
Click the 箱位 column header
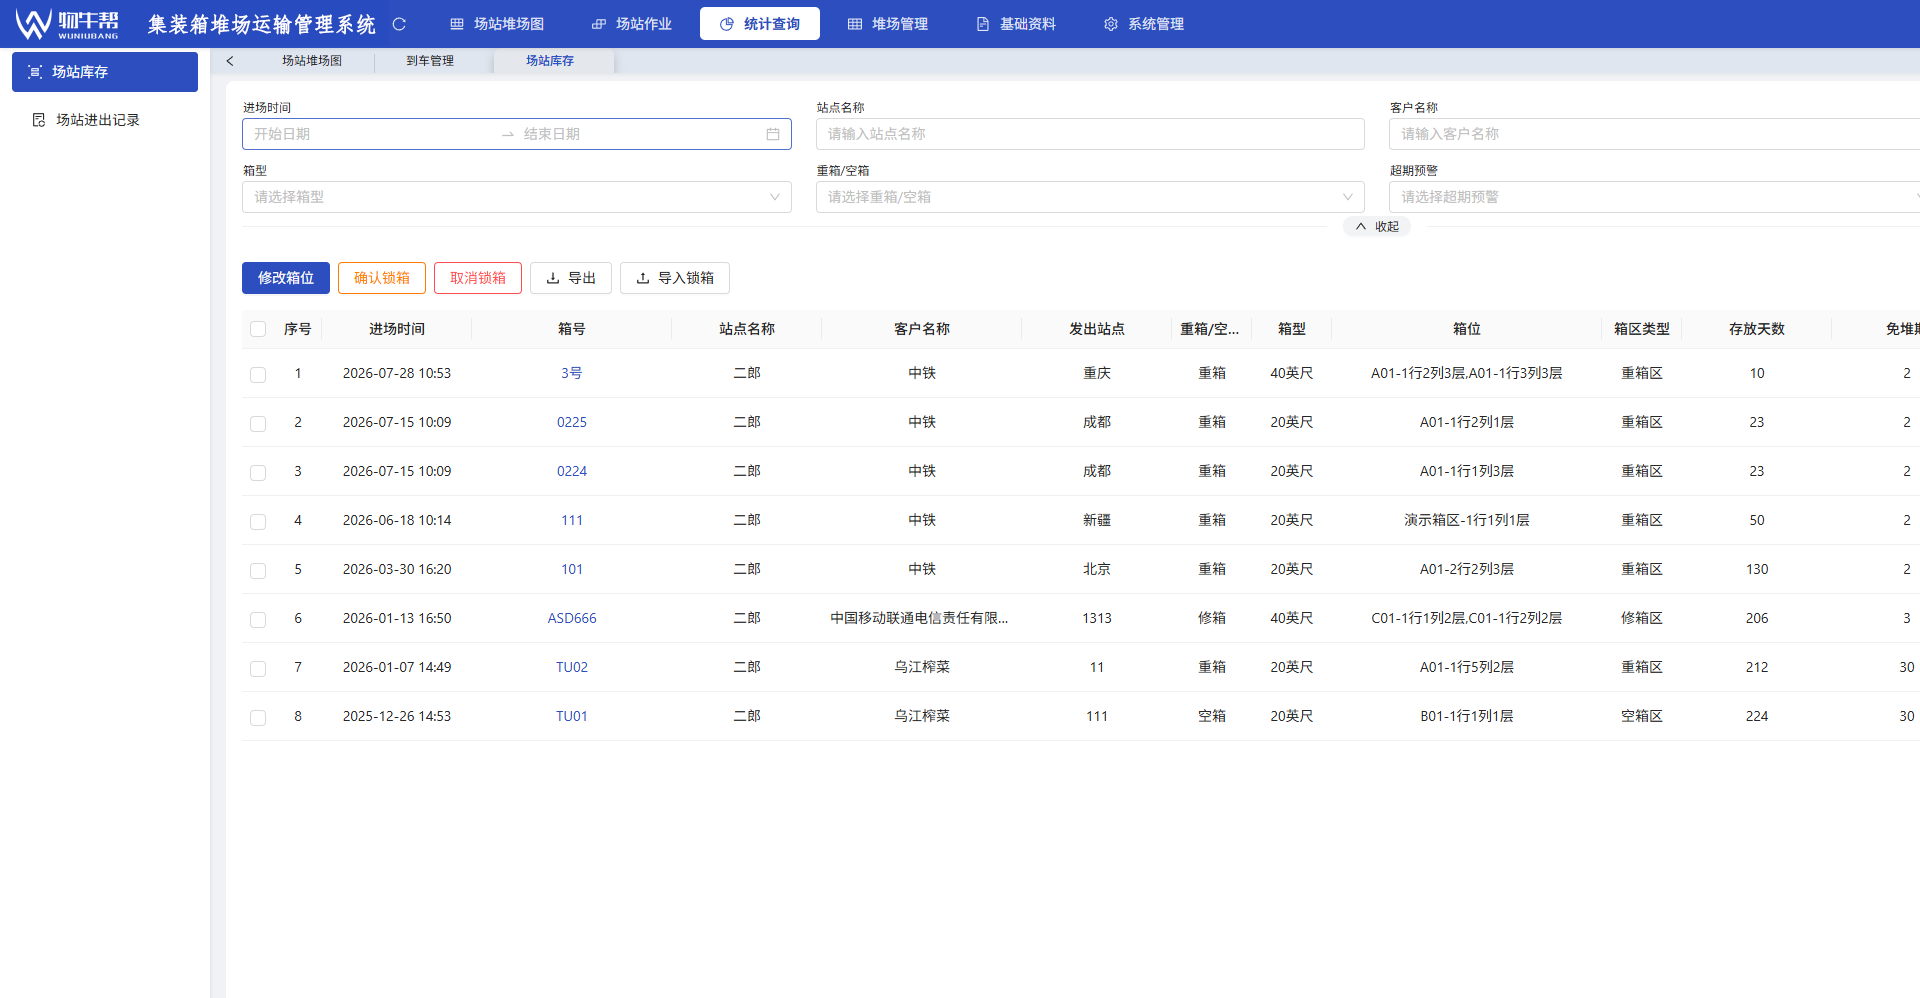(x=1467, y=329)
